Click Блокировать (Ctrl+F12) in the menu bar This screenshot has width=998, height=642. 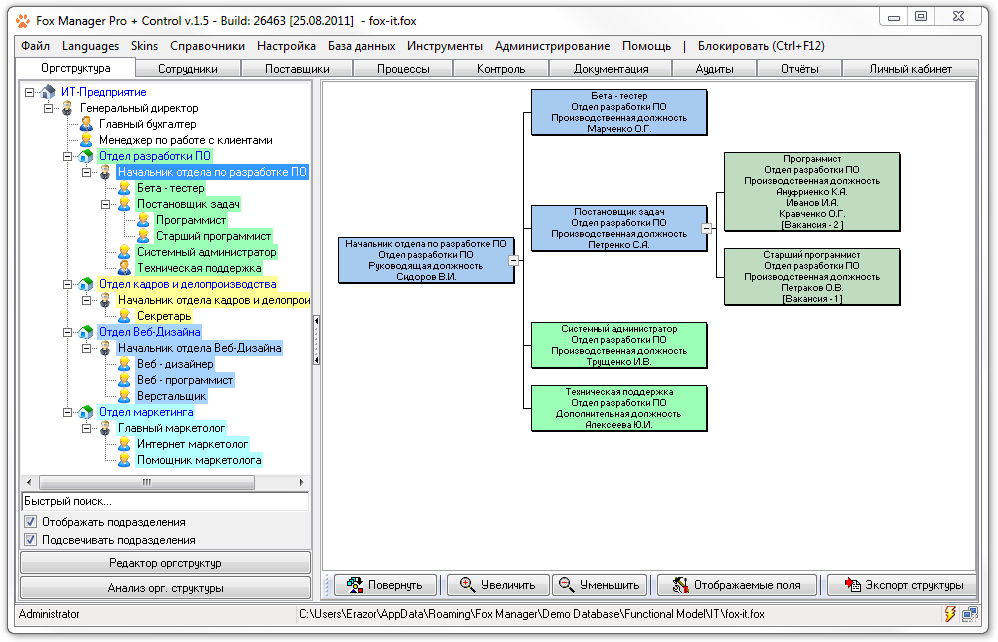point(761,46)
